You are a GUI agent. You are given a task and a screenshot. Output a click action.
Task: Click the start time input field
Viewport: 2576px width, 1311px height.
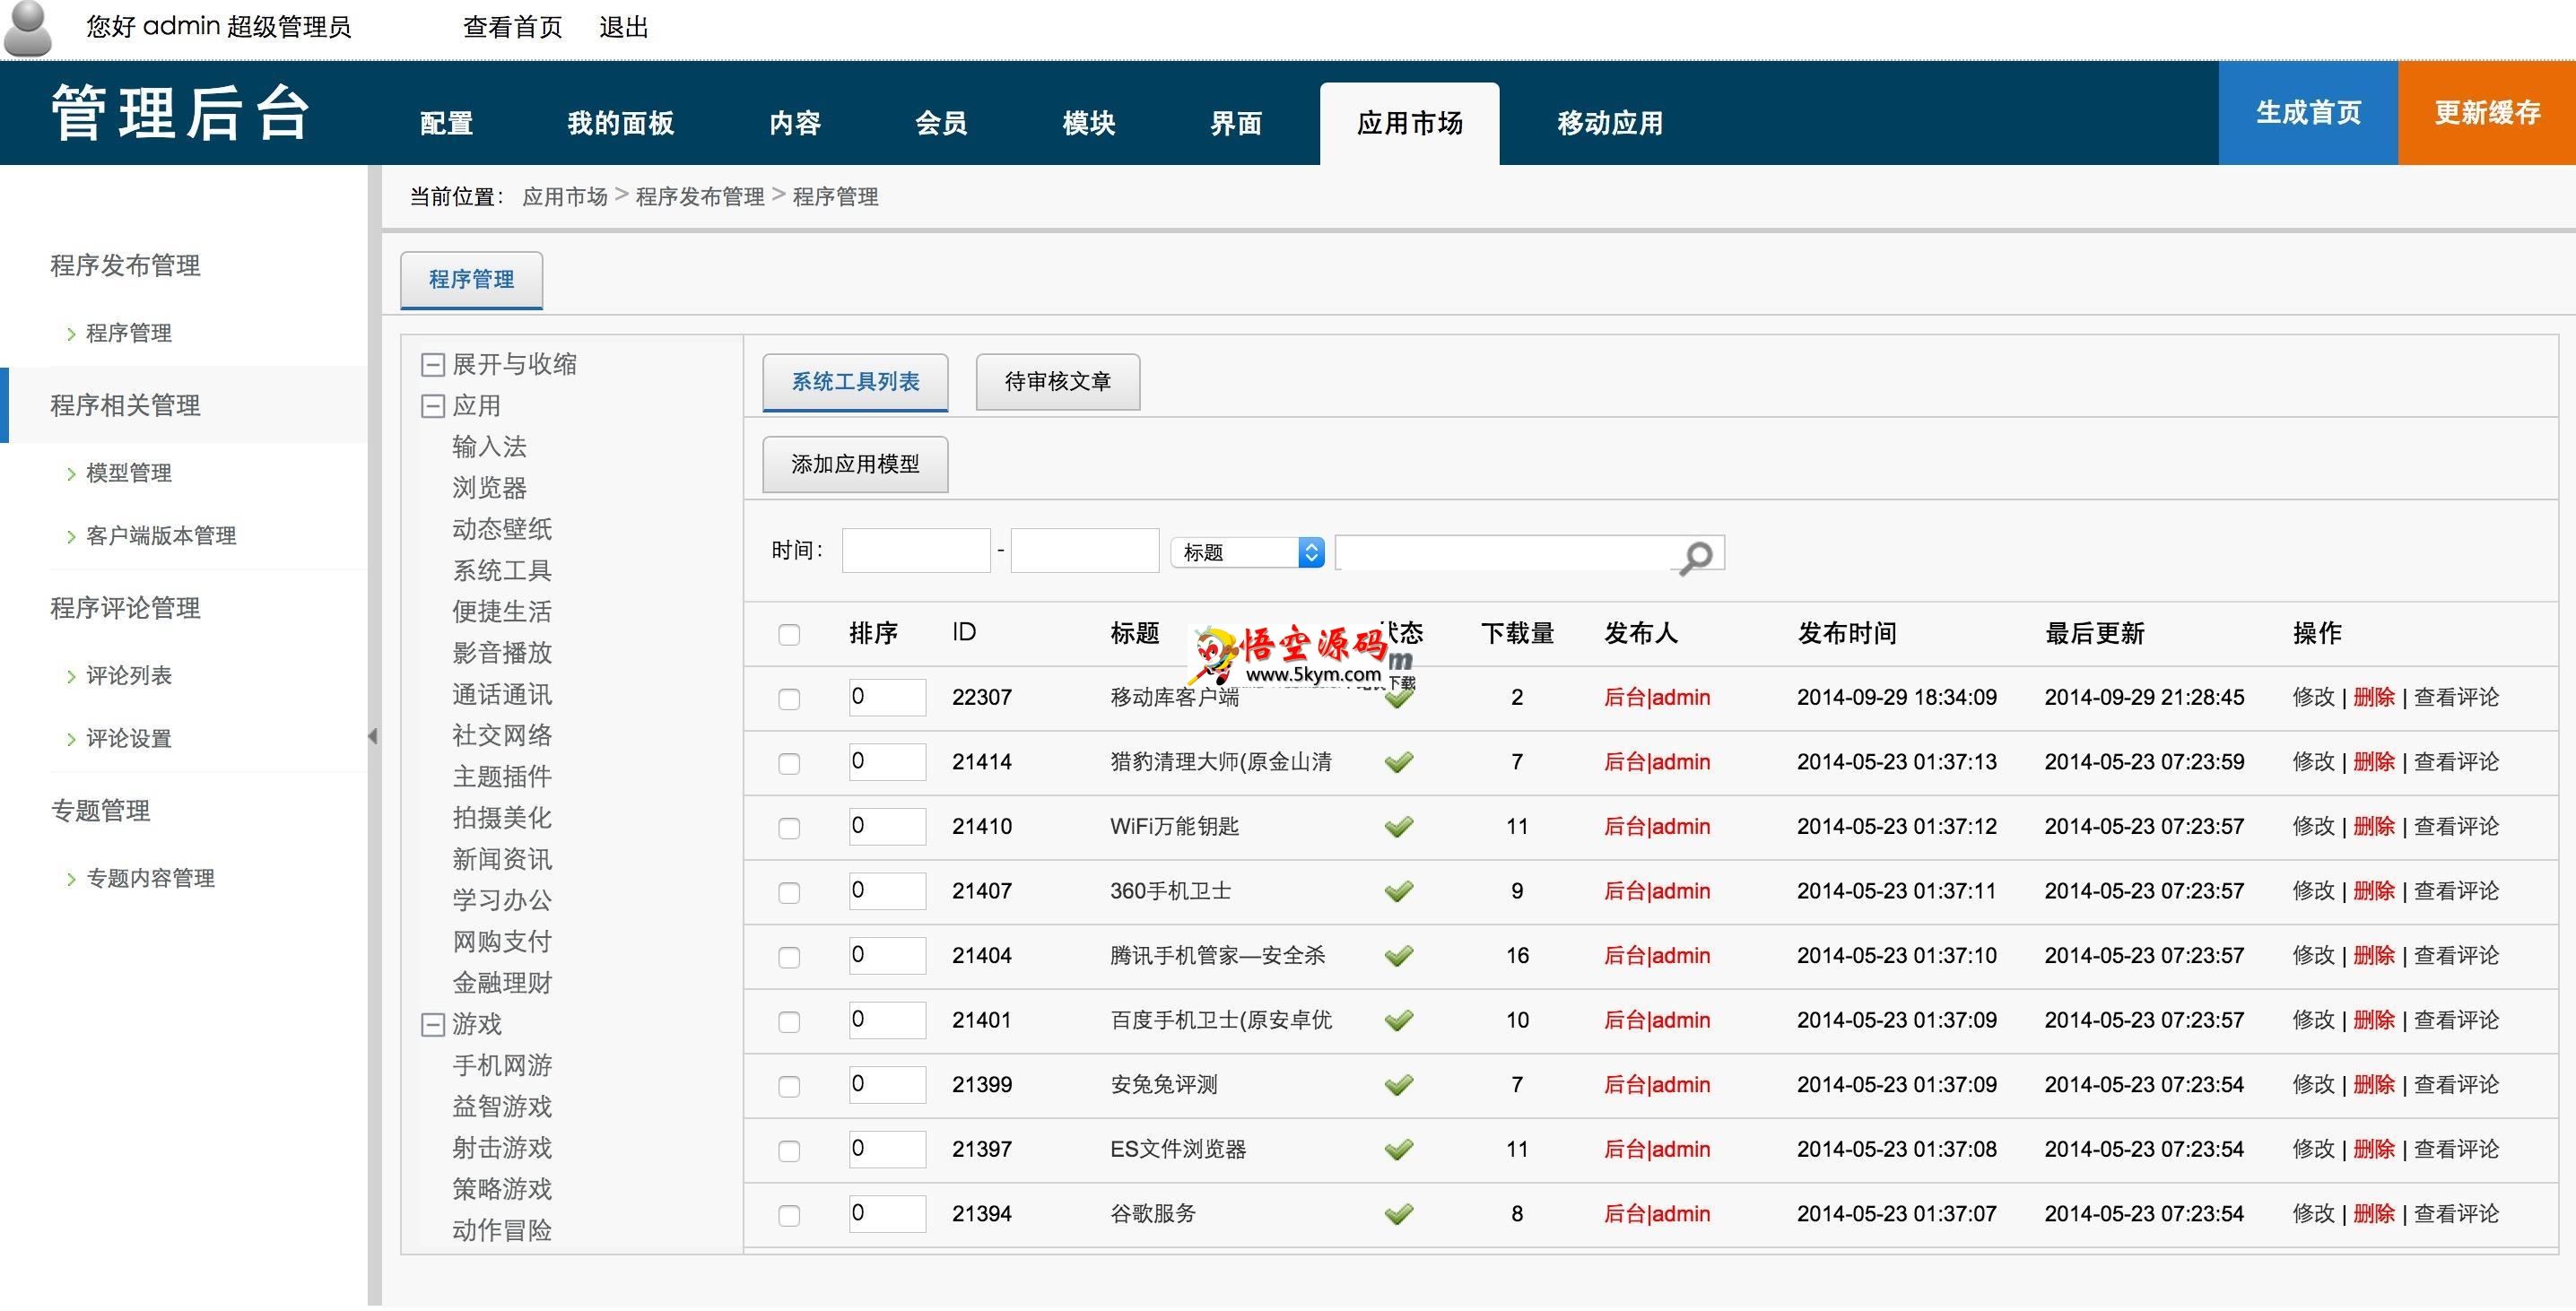916,551
